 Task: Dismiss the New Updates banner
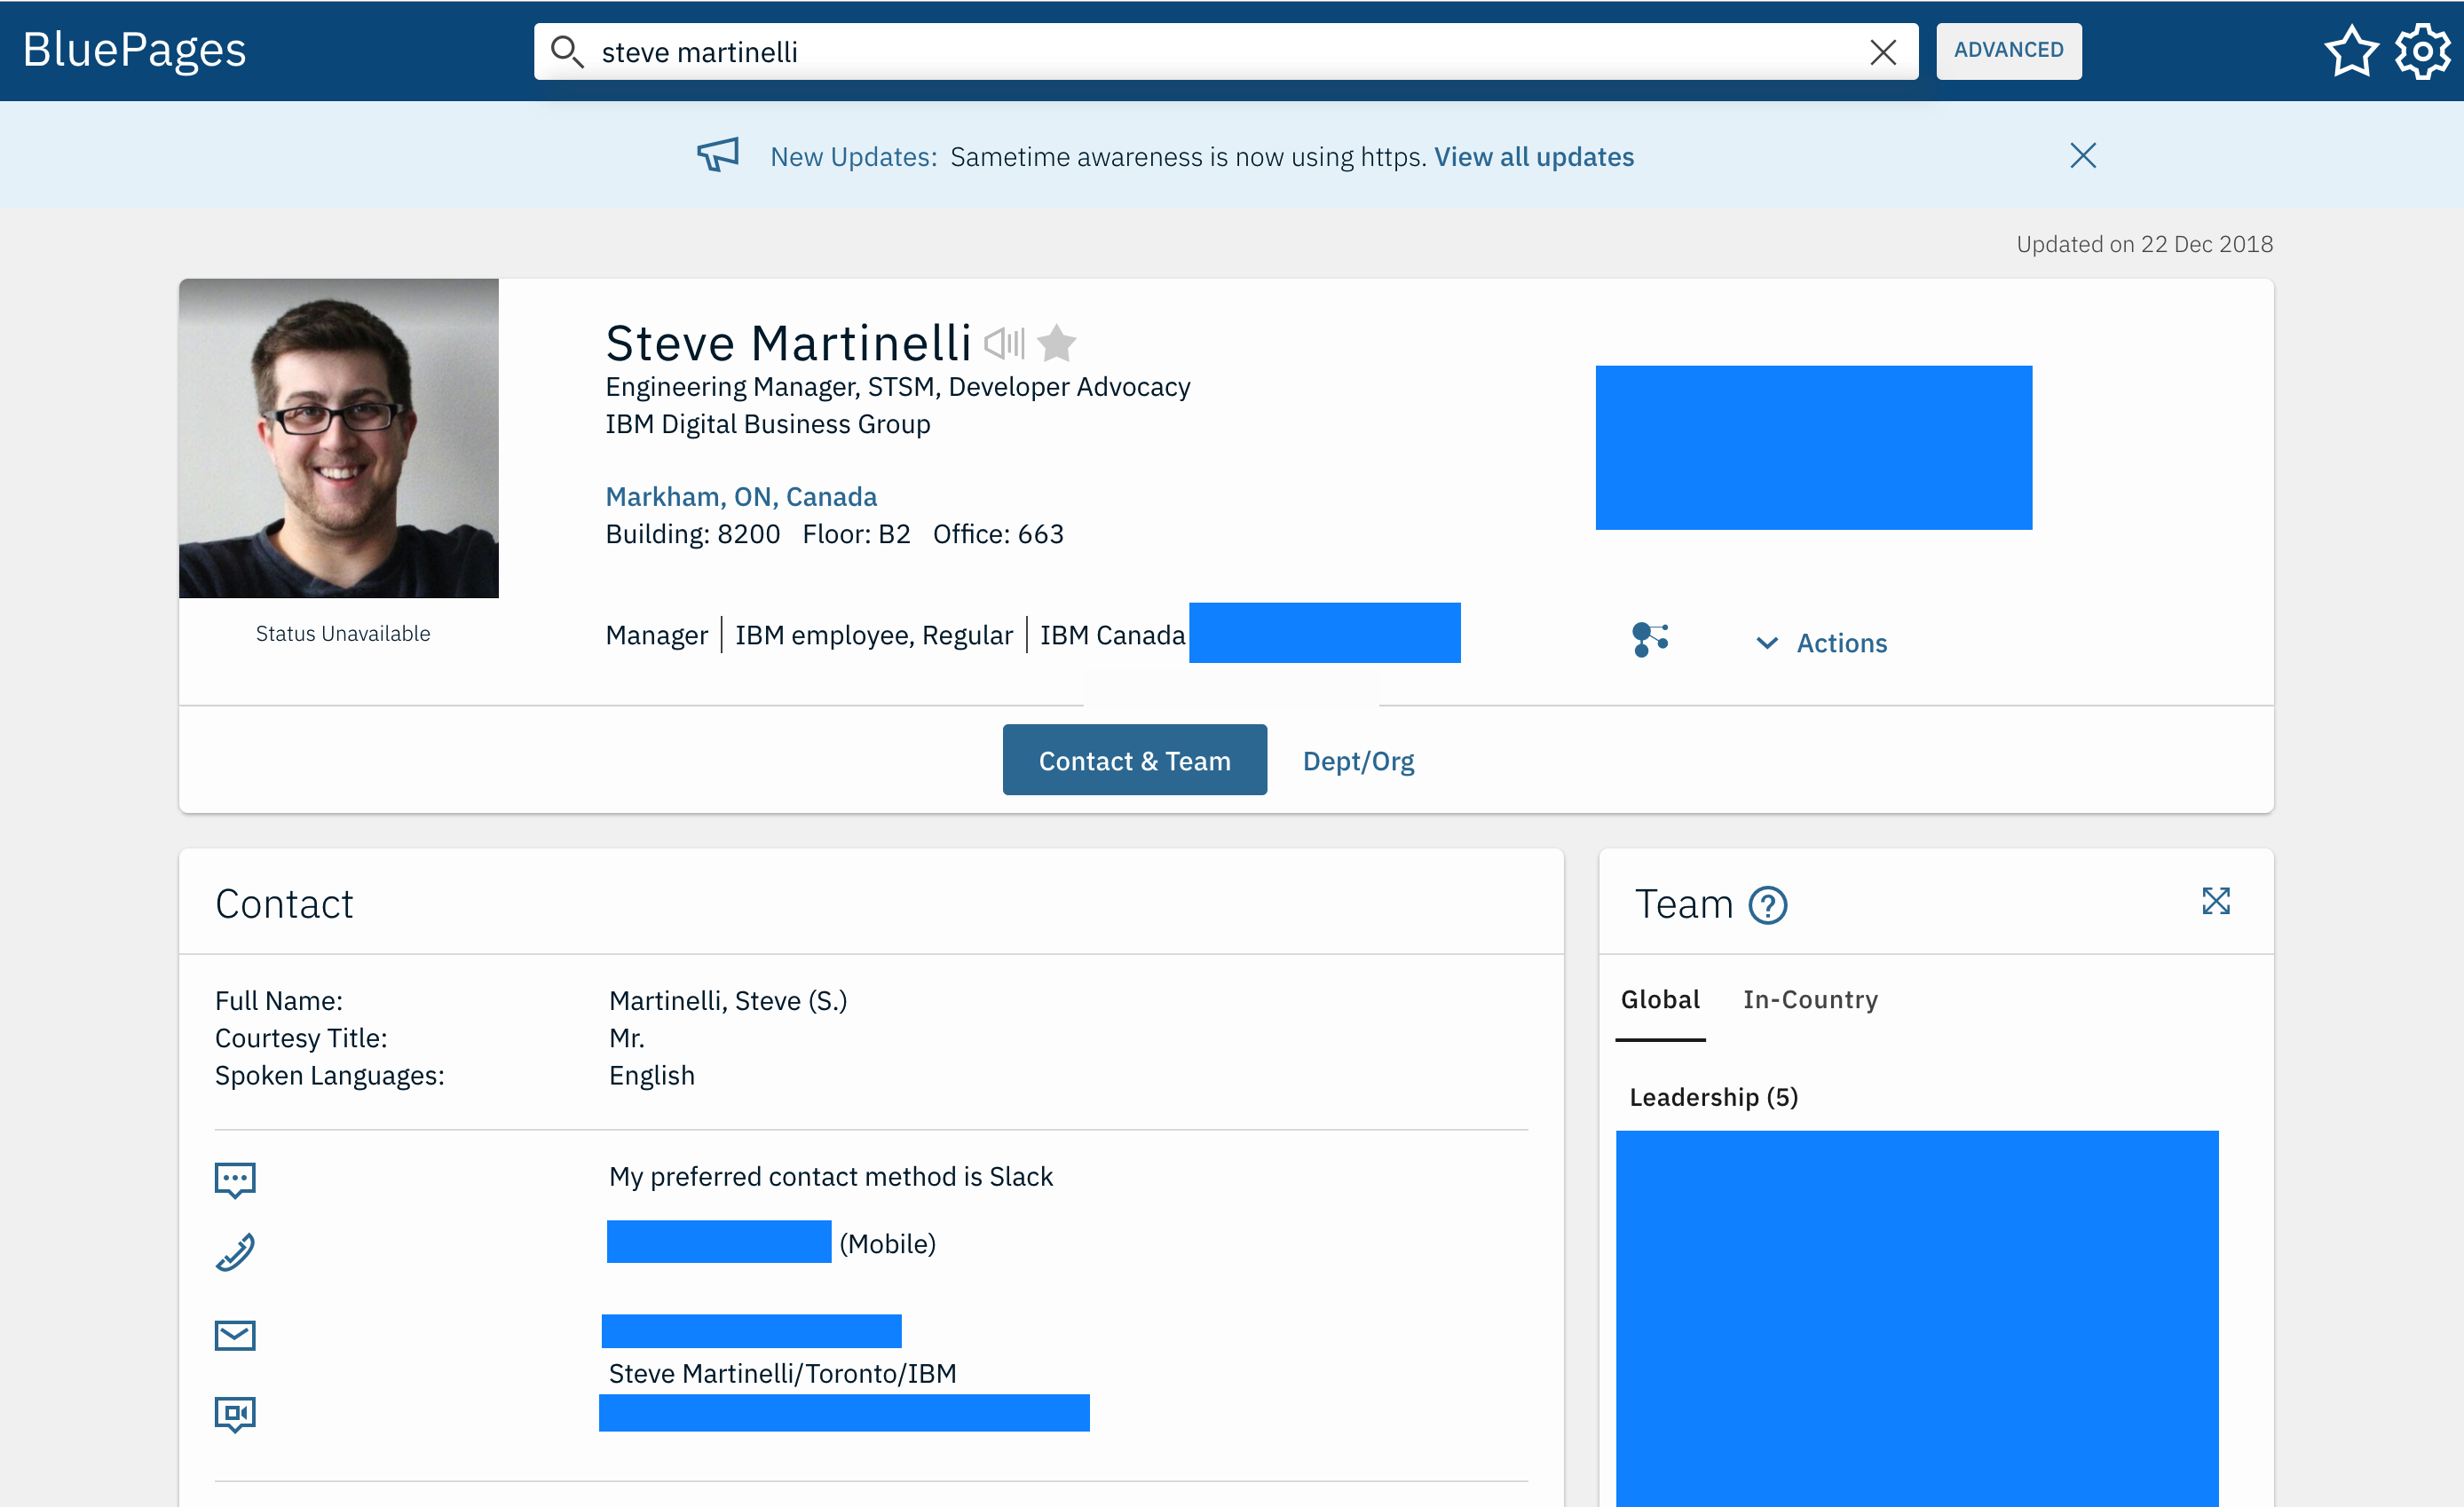tap(2083, 155)
